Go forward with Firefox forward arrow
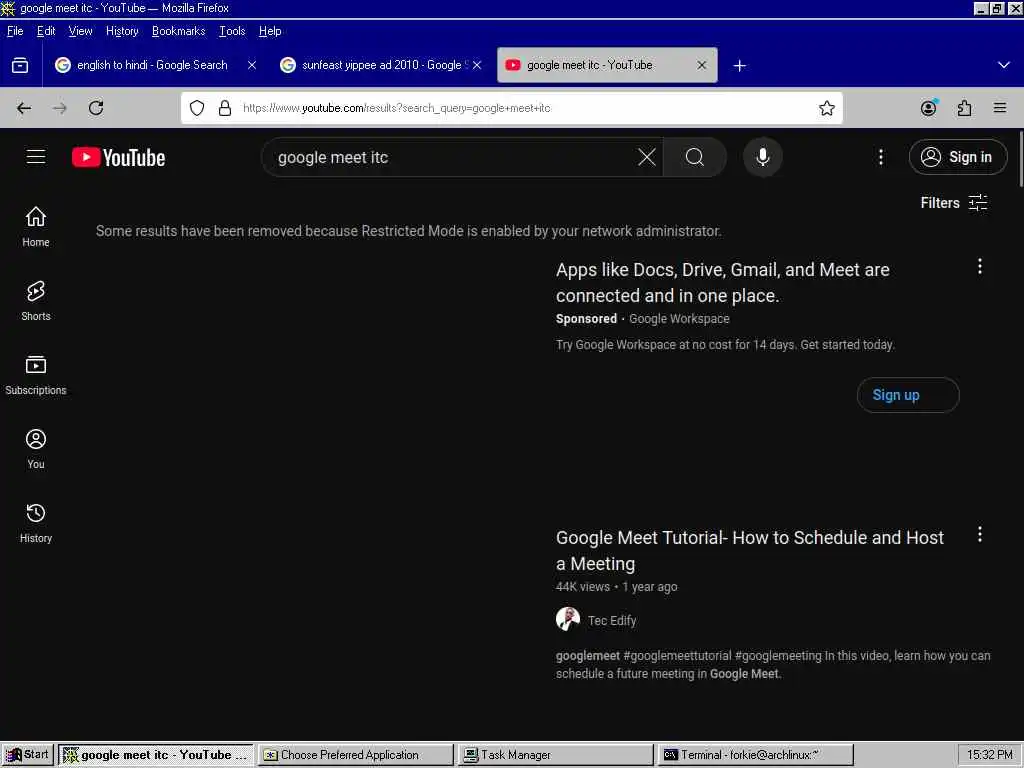The height and width of the screenshot is (768, 1024). (x=60, y=108)
